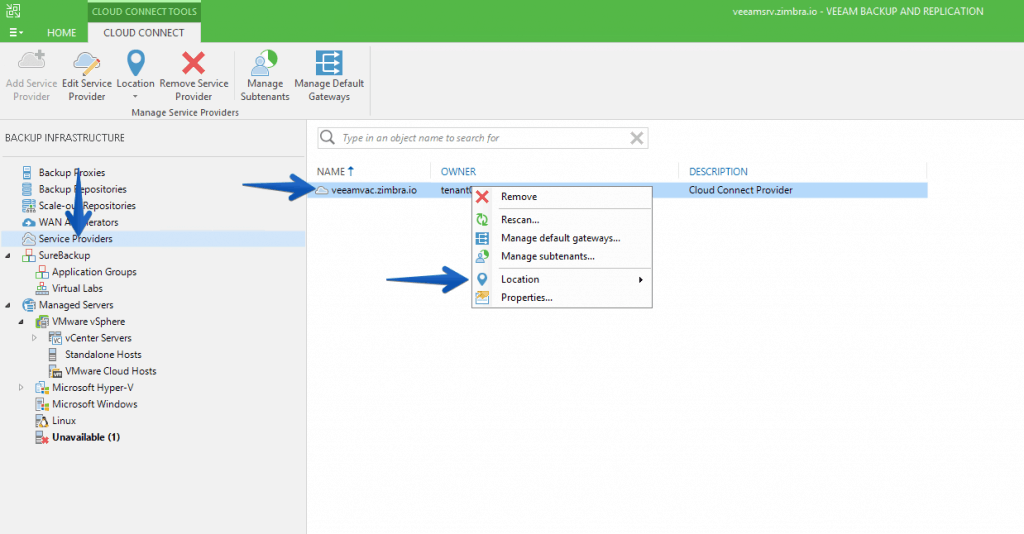The image size is (1024, 534).
Task: Open the main hamburger menu button
Action: click(x=16, y=33)
